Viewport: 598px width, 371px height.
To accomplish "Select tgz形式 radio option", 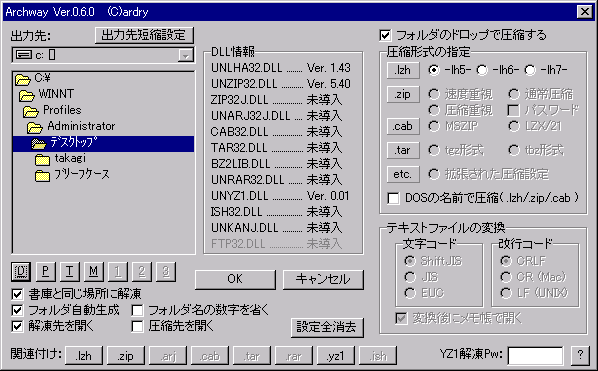I will point(456,150).
